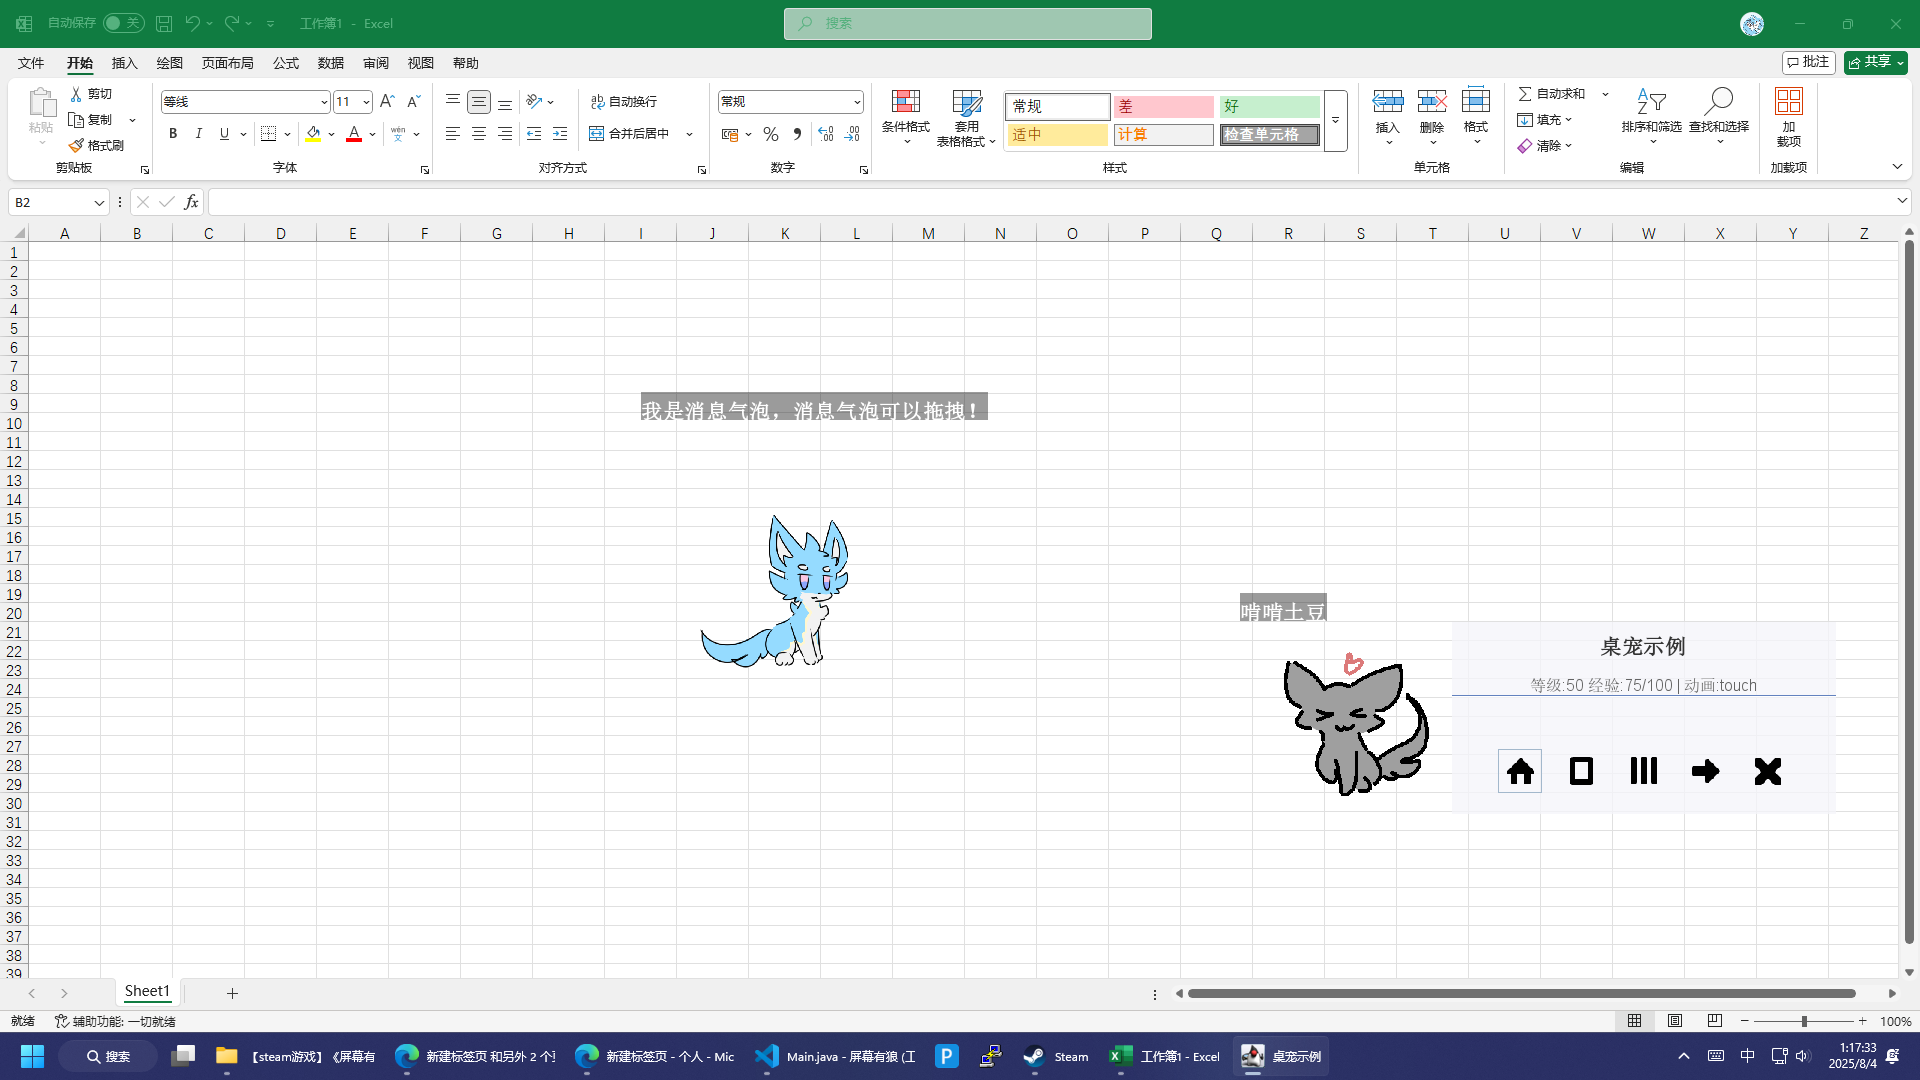The height and width of the screenshot is (1080, 1920).
Task: Click the Comments button
Action: coord(1808,62)
